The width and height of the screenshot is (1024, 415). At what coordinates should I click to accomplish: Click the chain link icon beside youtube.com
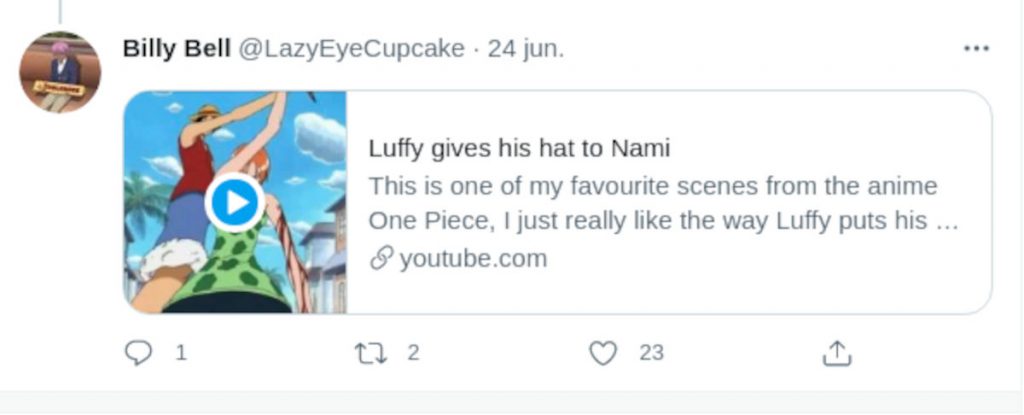point(381,259)
